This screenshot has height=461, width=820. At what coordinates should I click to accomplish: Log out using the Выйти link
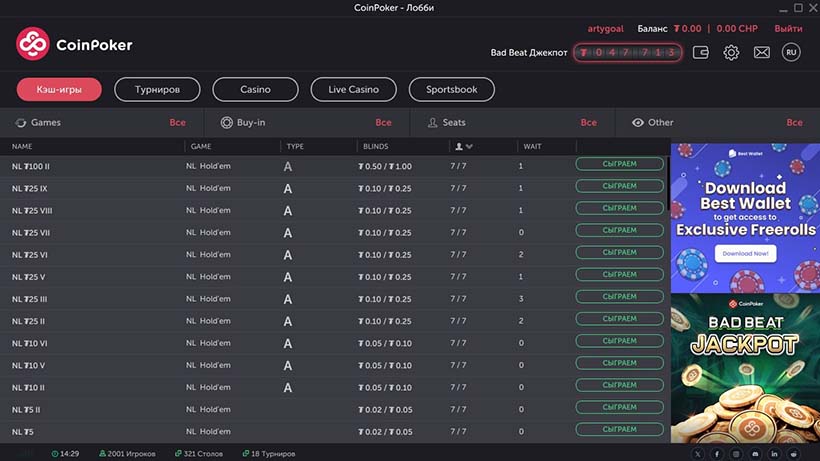pyautogui.click(x=788, y=29)
